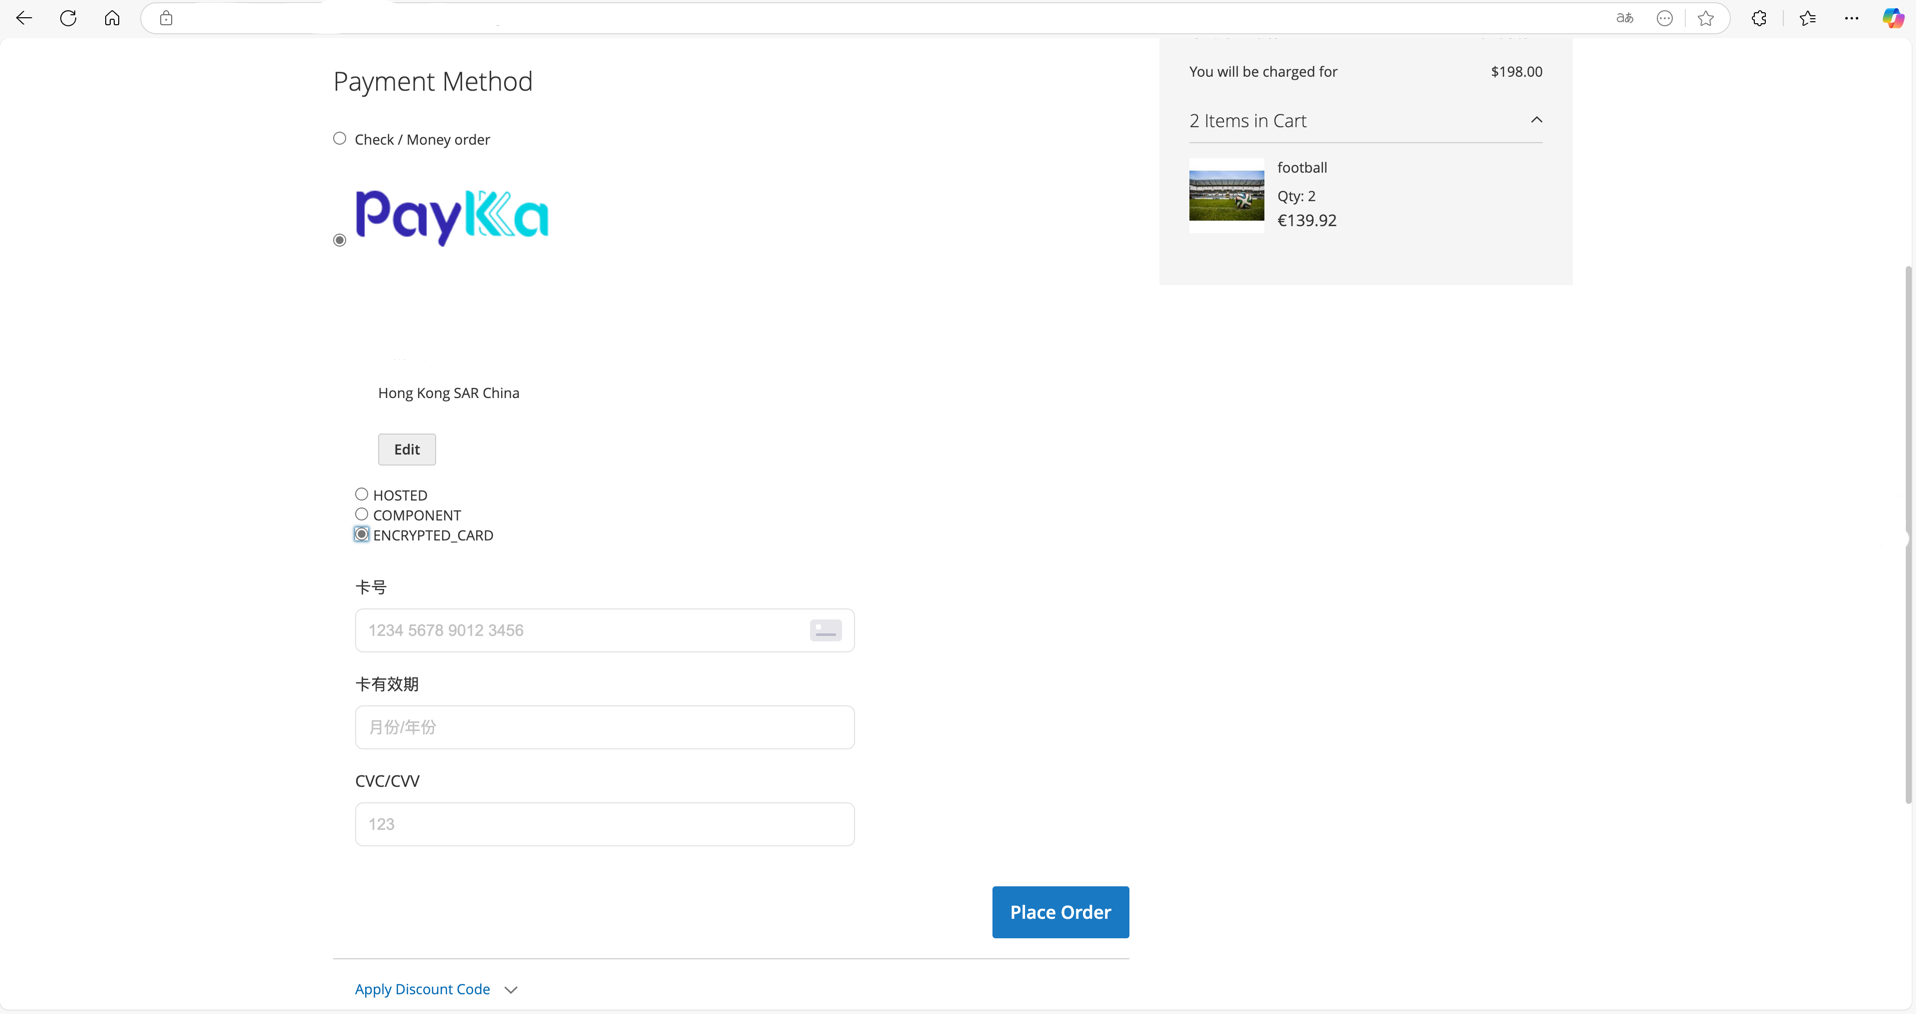Click the card brand icon in card number field
Viewport: 1916px width, 1014px height.
click(x=825, y=631)
